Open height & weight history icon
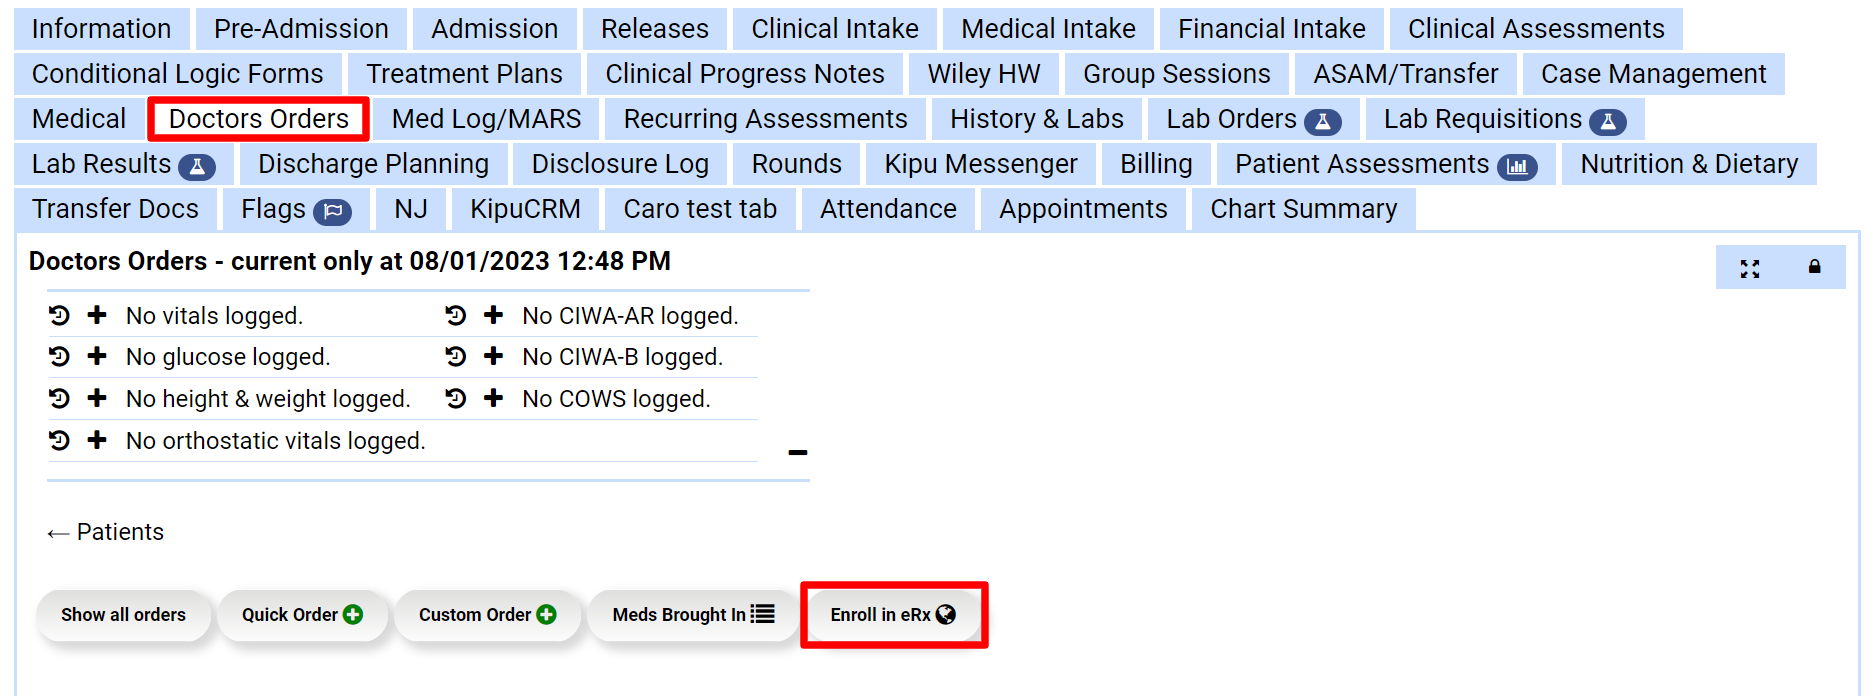 pos(59,399)
